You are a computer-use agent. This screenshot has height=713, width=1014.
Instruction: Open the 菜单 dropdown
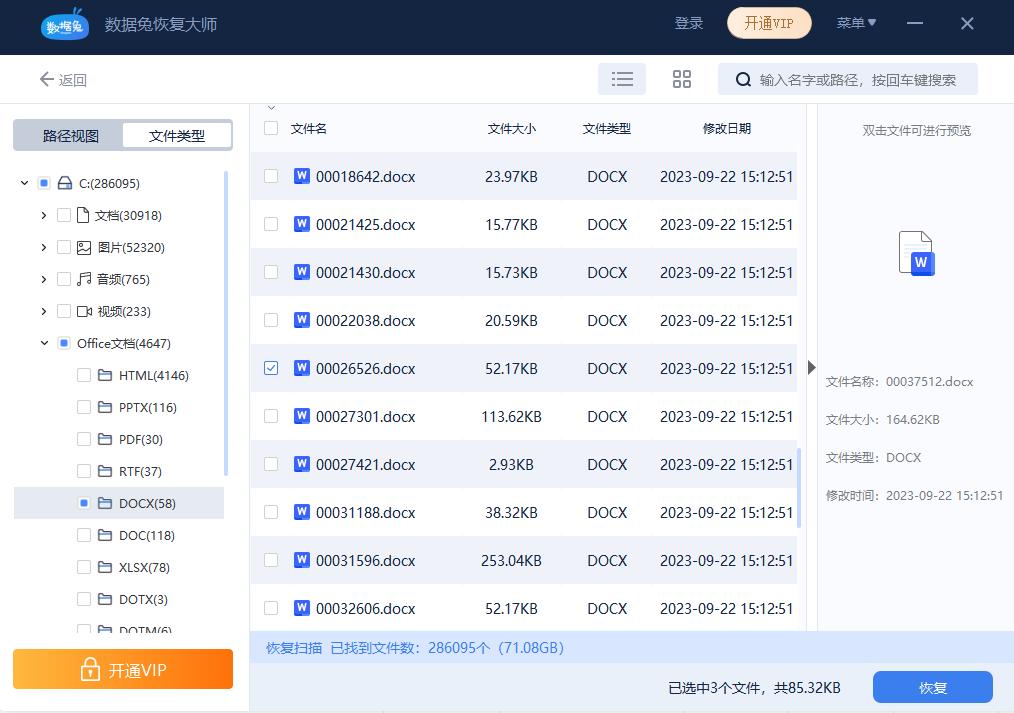pos(856,22)
